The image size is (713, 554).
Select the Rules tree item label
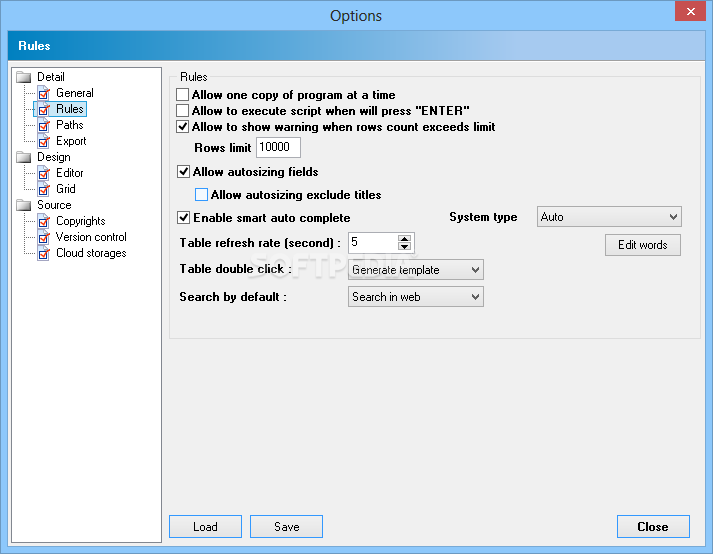pos(70,109)
